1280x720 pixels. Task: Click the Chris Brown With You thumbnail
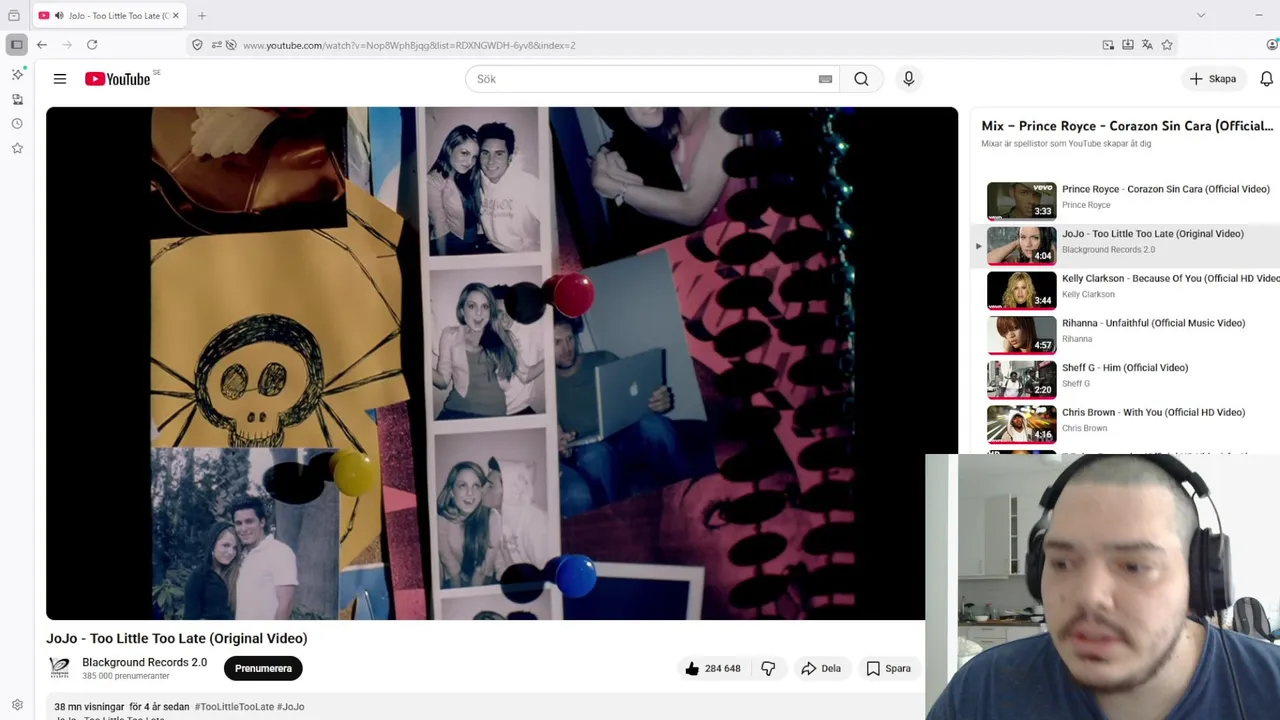coord(1021,423)
